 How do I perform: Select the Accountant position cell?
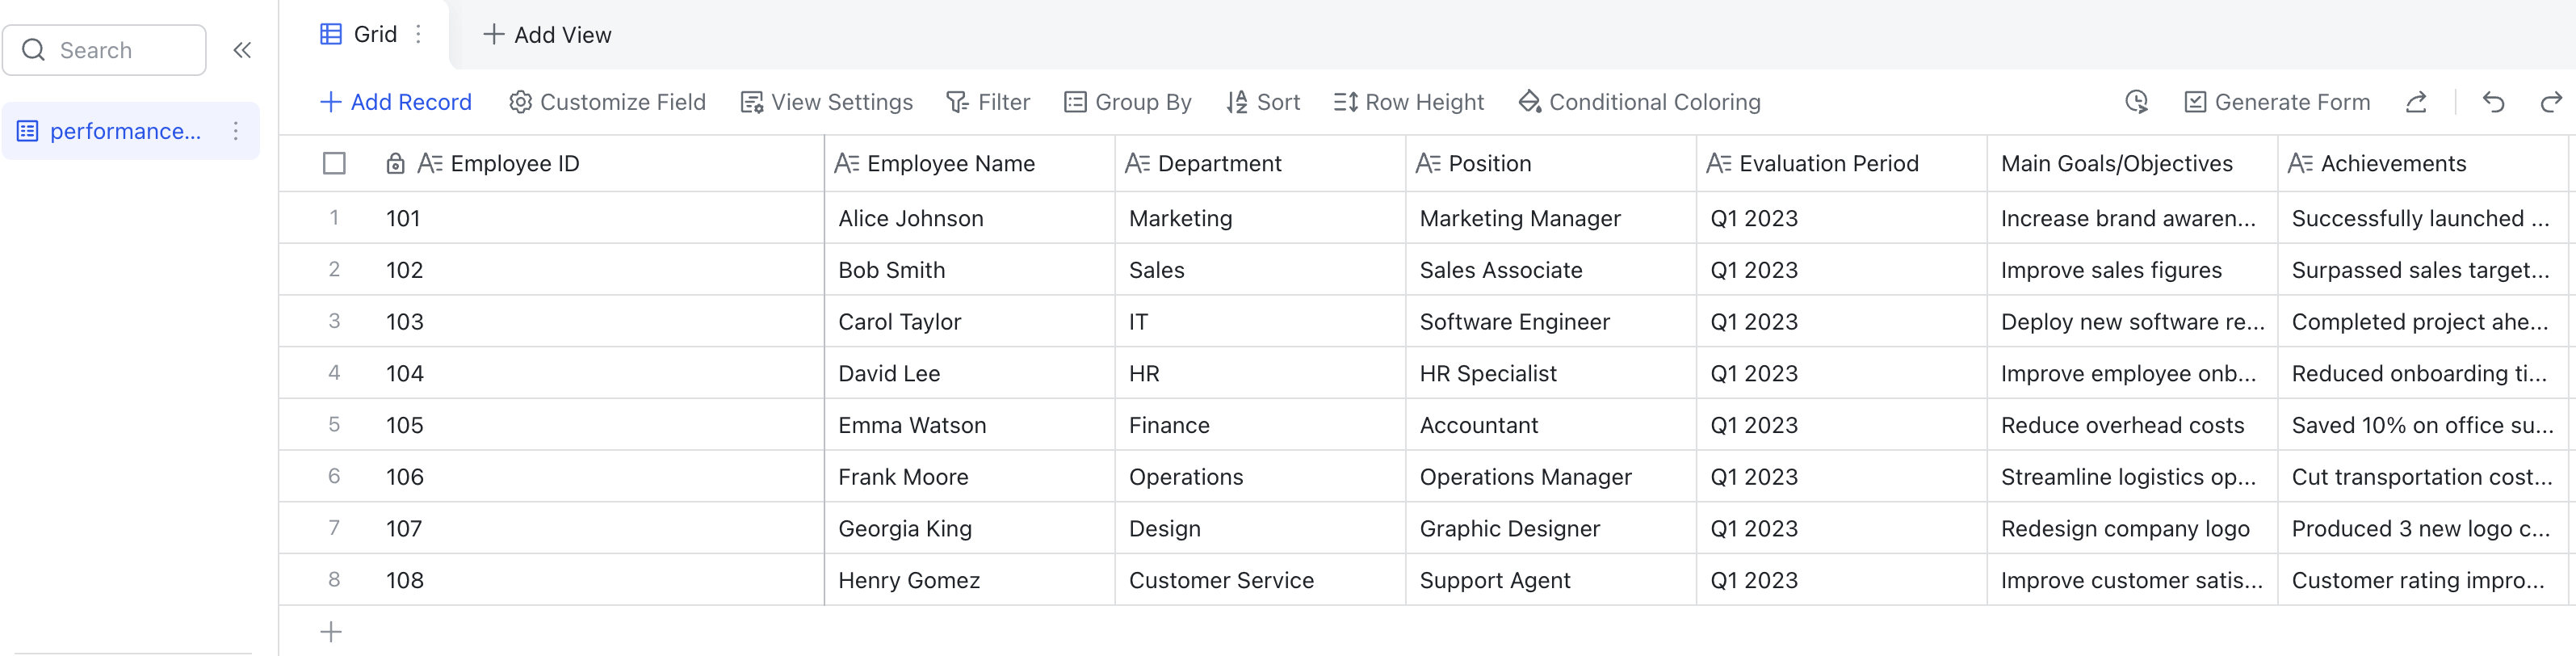(1551, 425)
